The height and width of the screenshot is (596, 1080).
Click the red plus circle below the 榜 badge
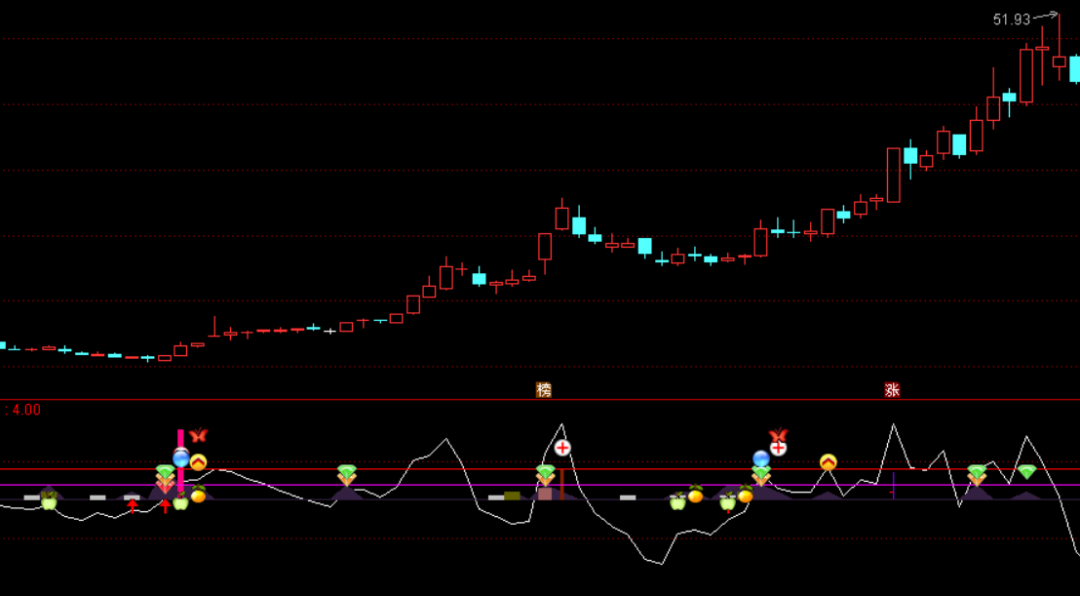[x=563, y=448]
